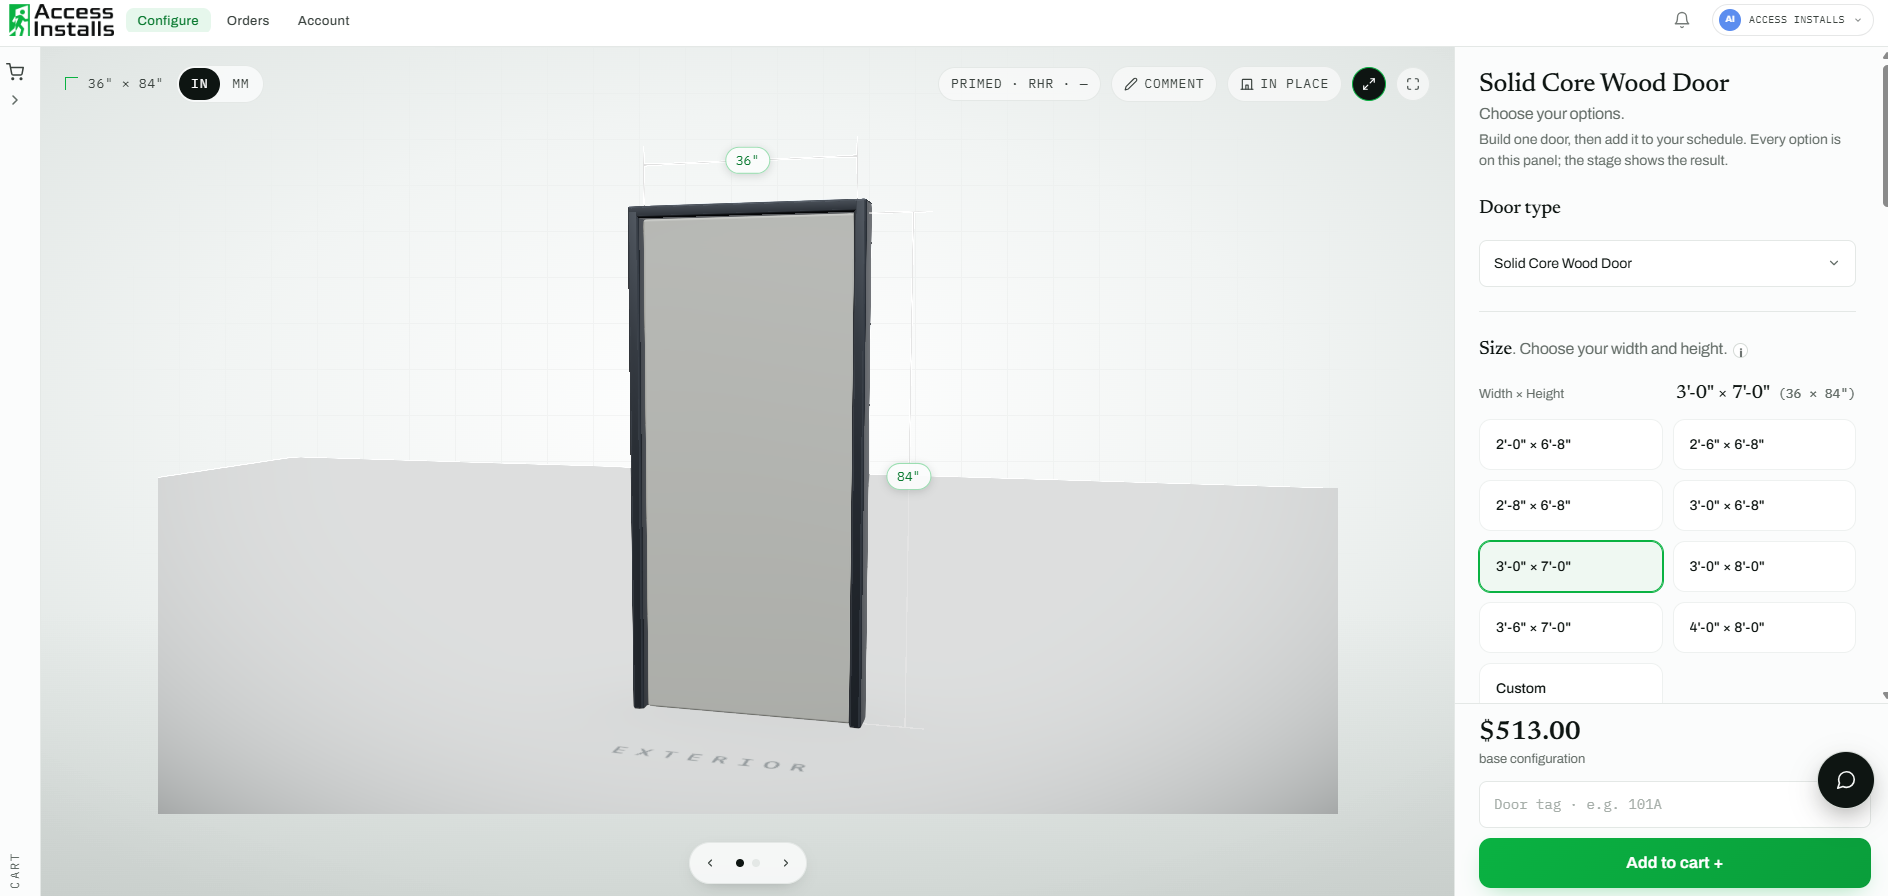Choose the Custom size option
Viewport: 1888px width, 896px height.
coord(1570,685)
